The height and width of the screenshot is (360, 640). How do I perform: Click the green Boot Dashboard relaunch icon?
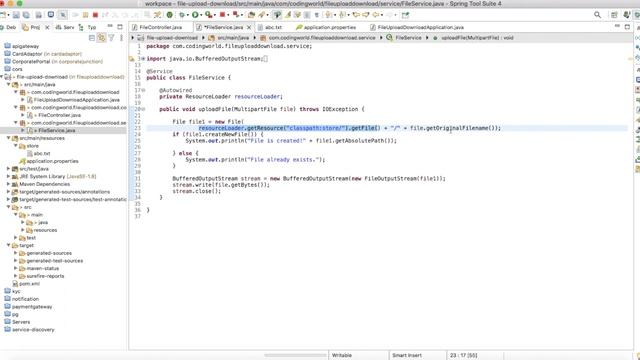[169, 15]
